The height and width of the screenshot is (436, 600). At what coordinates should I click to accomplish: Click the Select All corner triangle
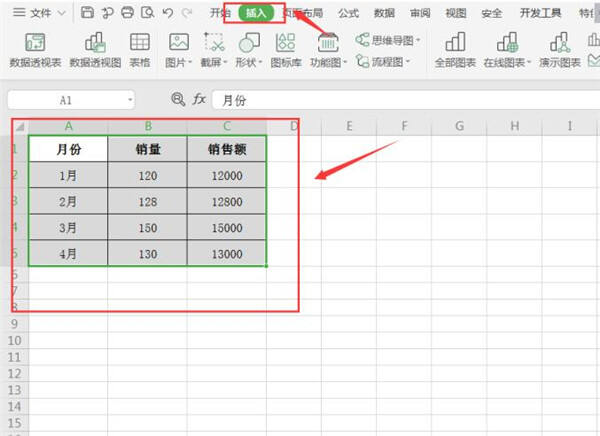[x=20, y=126]
